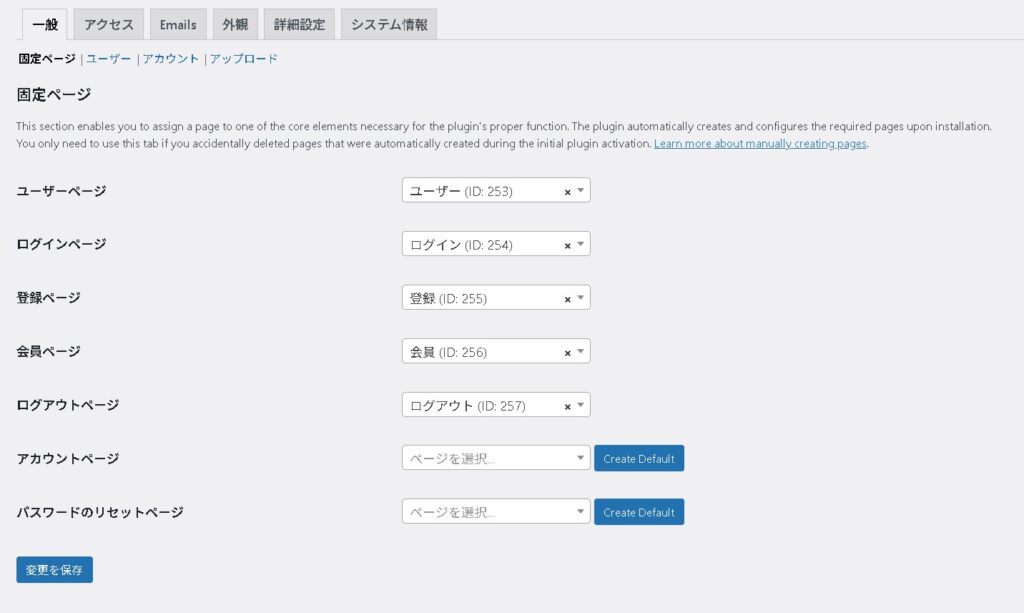This screenshot has height=613, width=1024.
Task: Open the 会員ページ dropdown list
Action: click(581, 351)
